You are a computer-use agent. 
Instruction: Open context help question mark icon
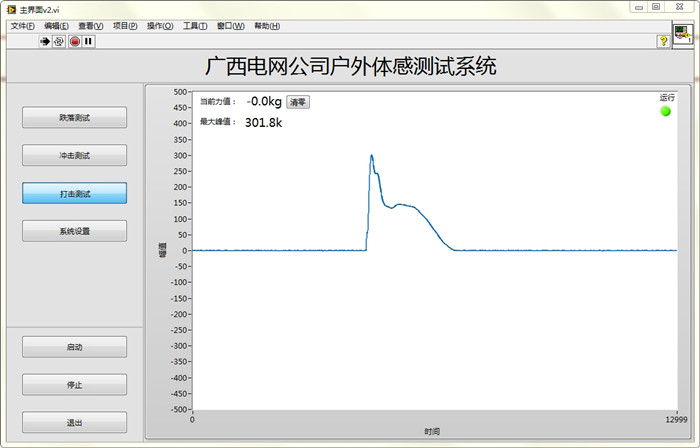(663, 41)
